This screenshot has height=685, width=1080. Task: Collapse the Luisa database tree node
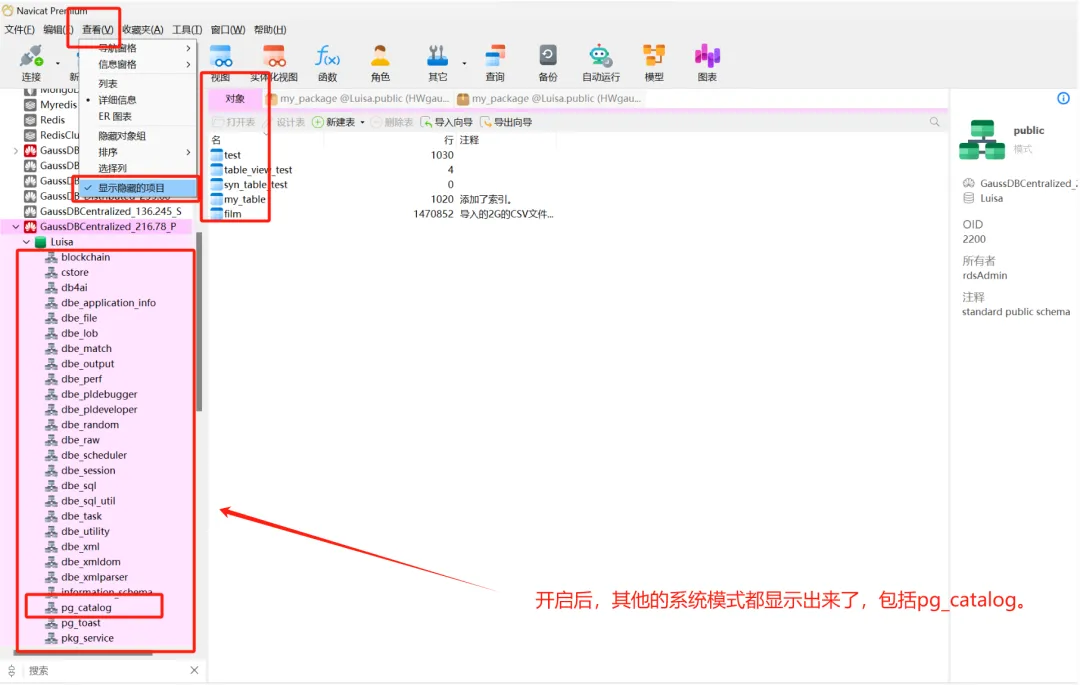(x=26, y=242)
